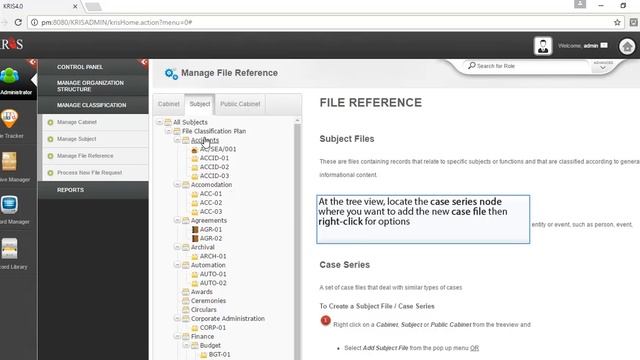This screenshot has width=640, height=360.
Task: Switch to the Public Cabinet tab
Action: click(x=240, y=104)
